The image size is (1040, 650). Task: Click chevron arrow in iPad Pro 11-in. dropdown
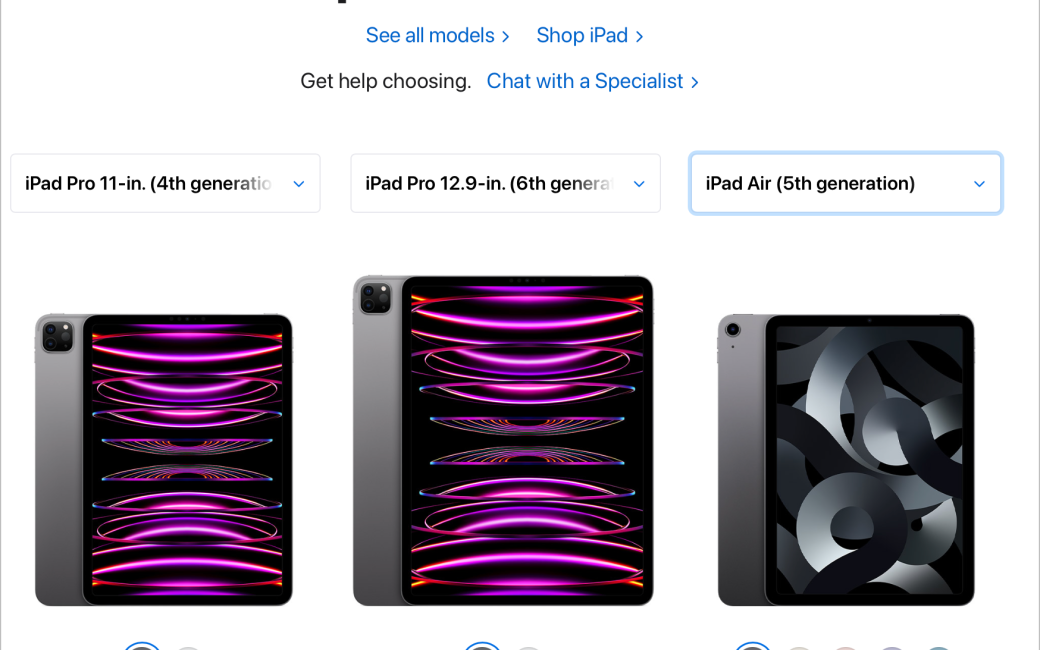click(298, 184)
